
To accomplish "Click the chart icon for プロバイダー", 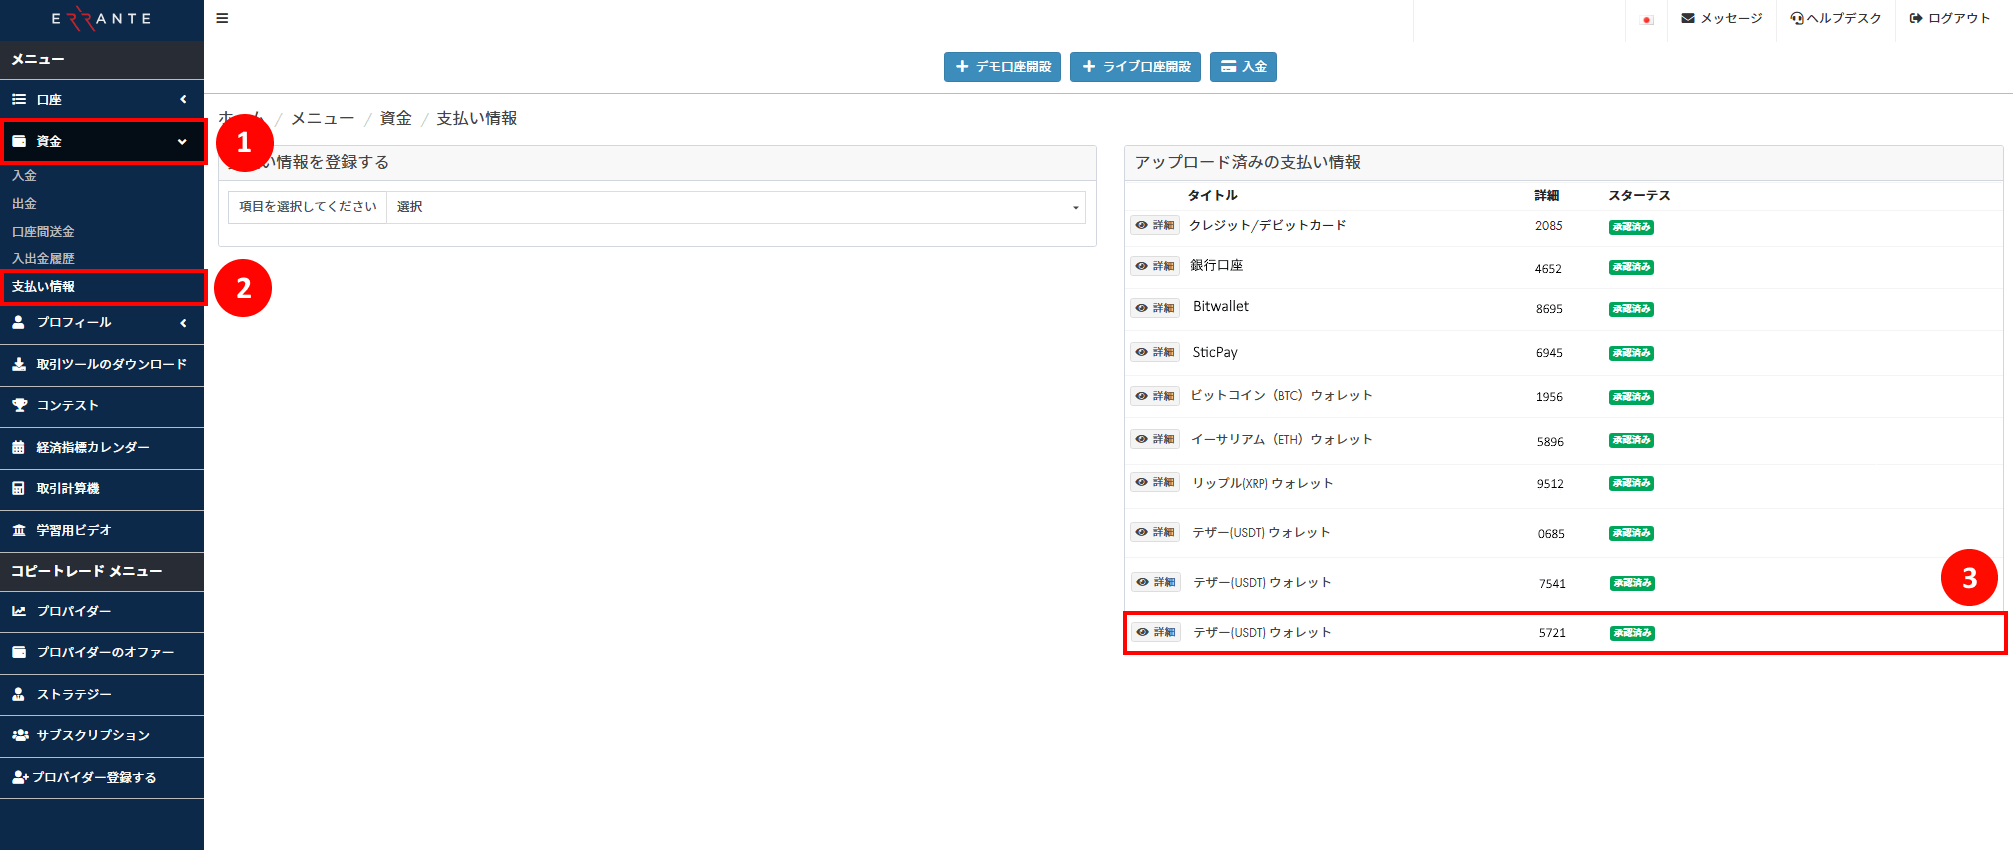I will coord(19,611).
